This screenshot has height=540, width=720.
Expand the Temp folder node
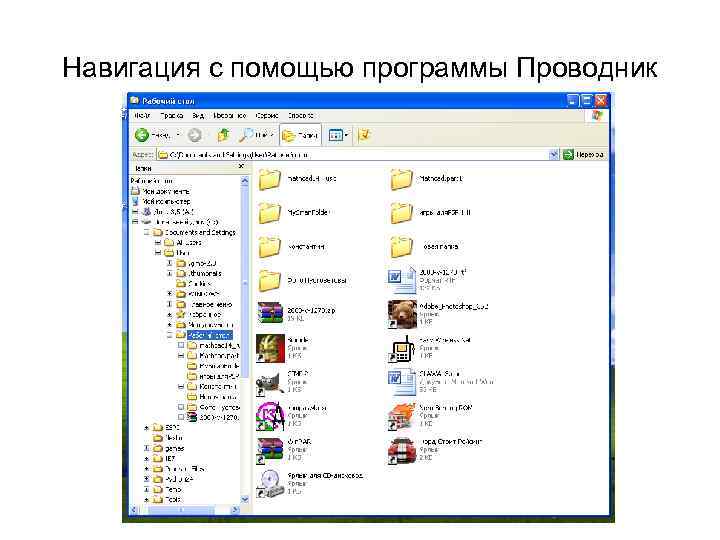tap(146, 489)
